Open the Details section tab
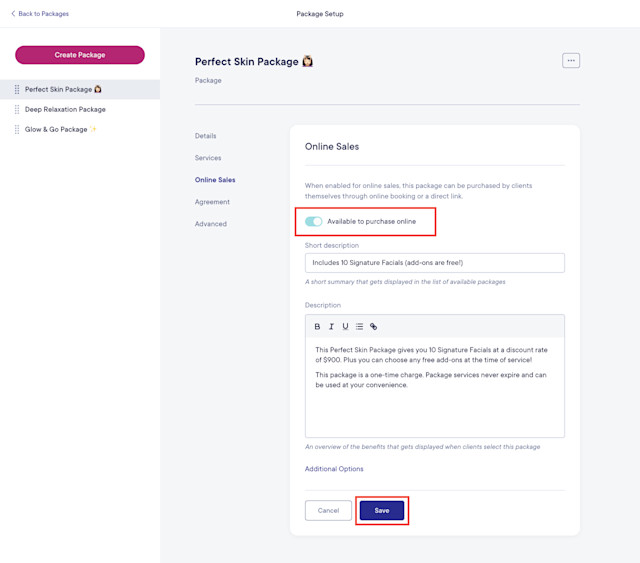Screen dimensions: 640x563 click(x=205, y=136)
